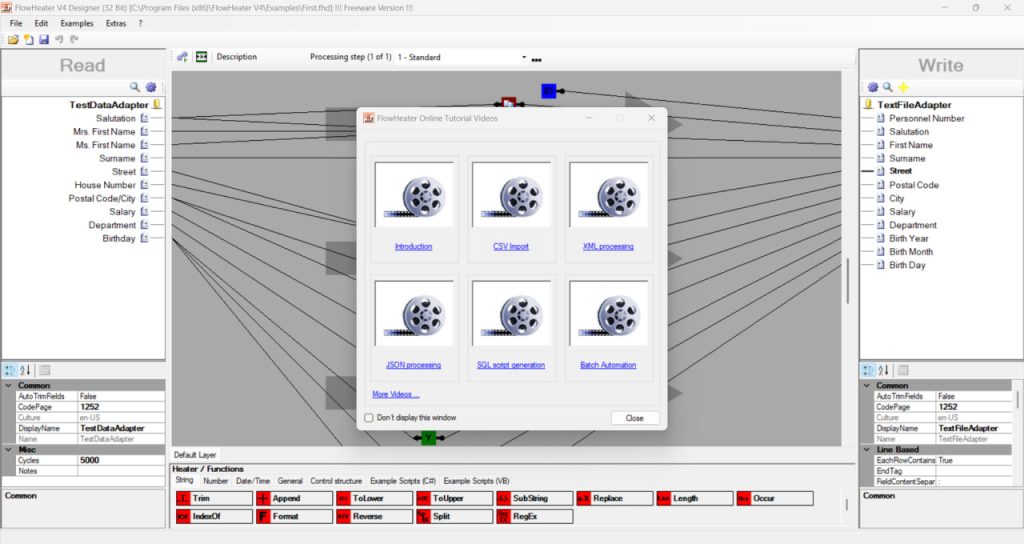Click the magnifier icon in Write panel
This screenshot has width=1024, height=544.
click(x=888, y=87)
